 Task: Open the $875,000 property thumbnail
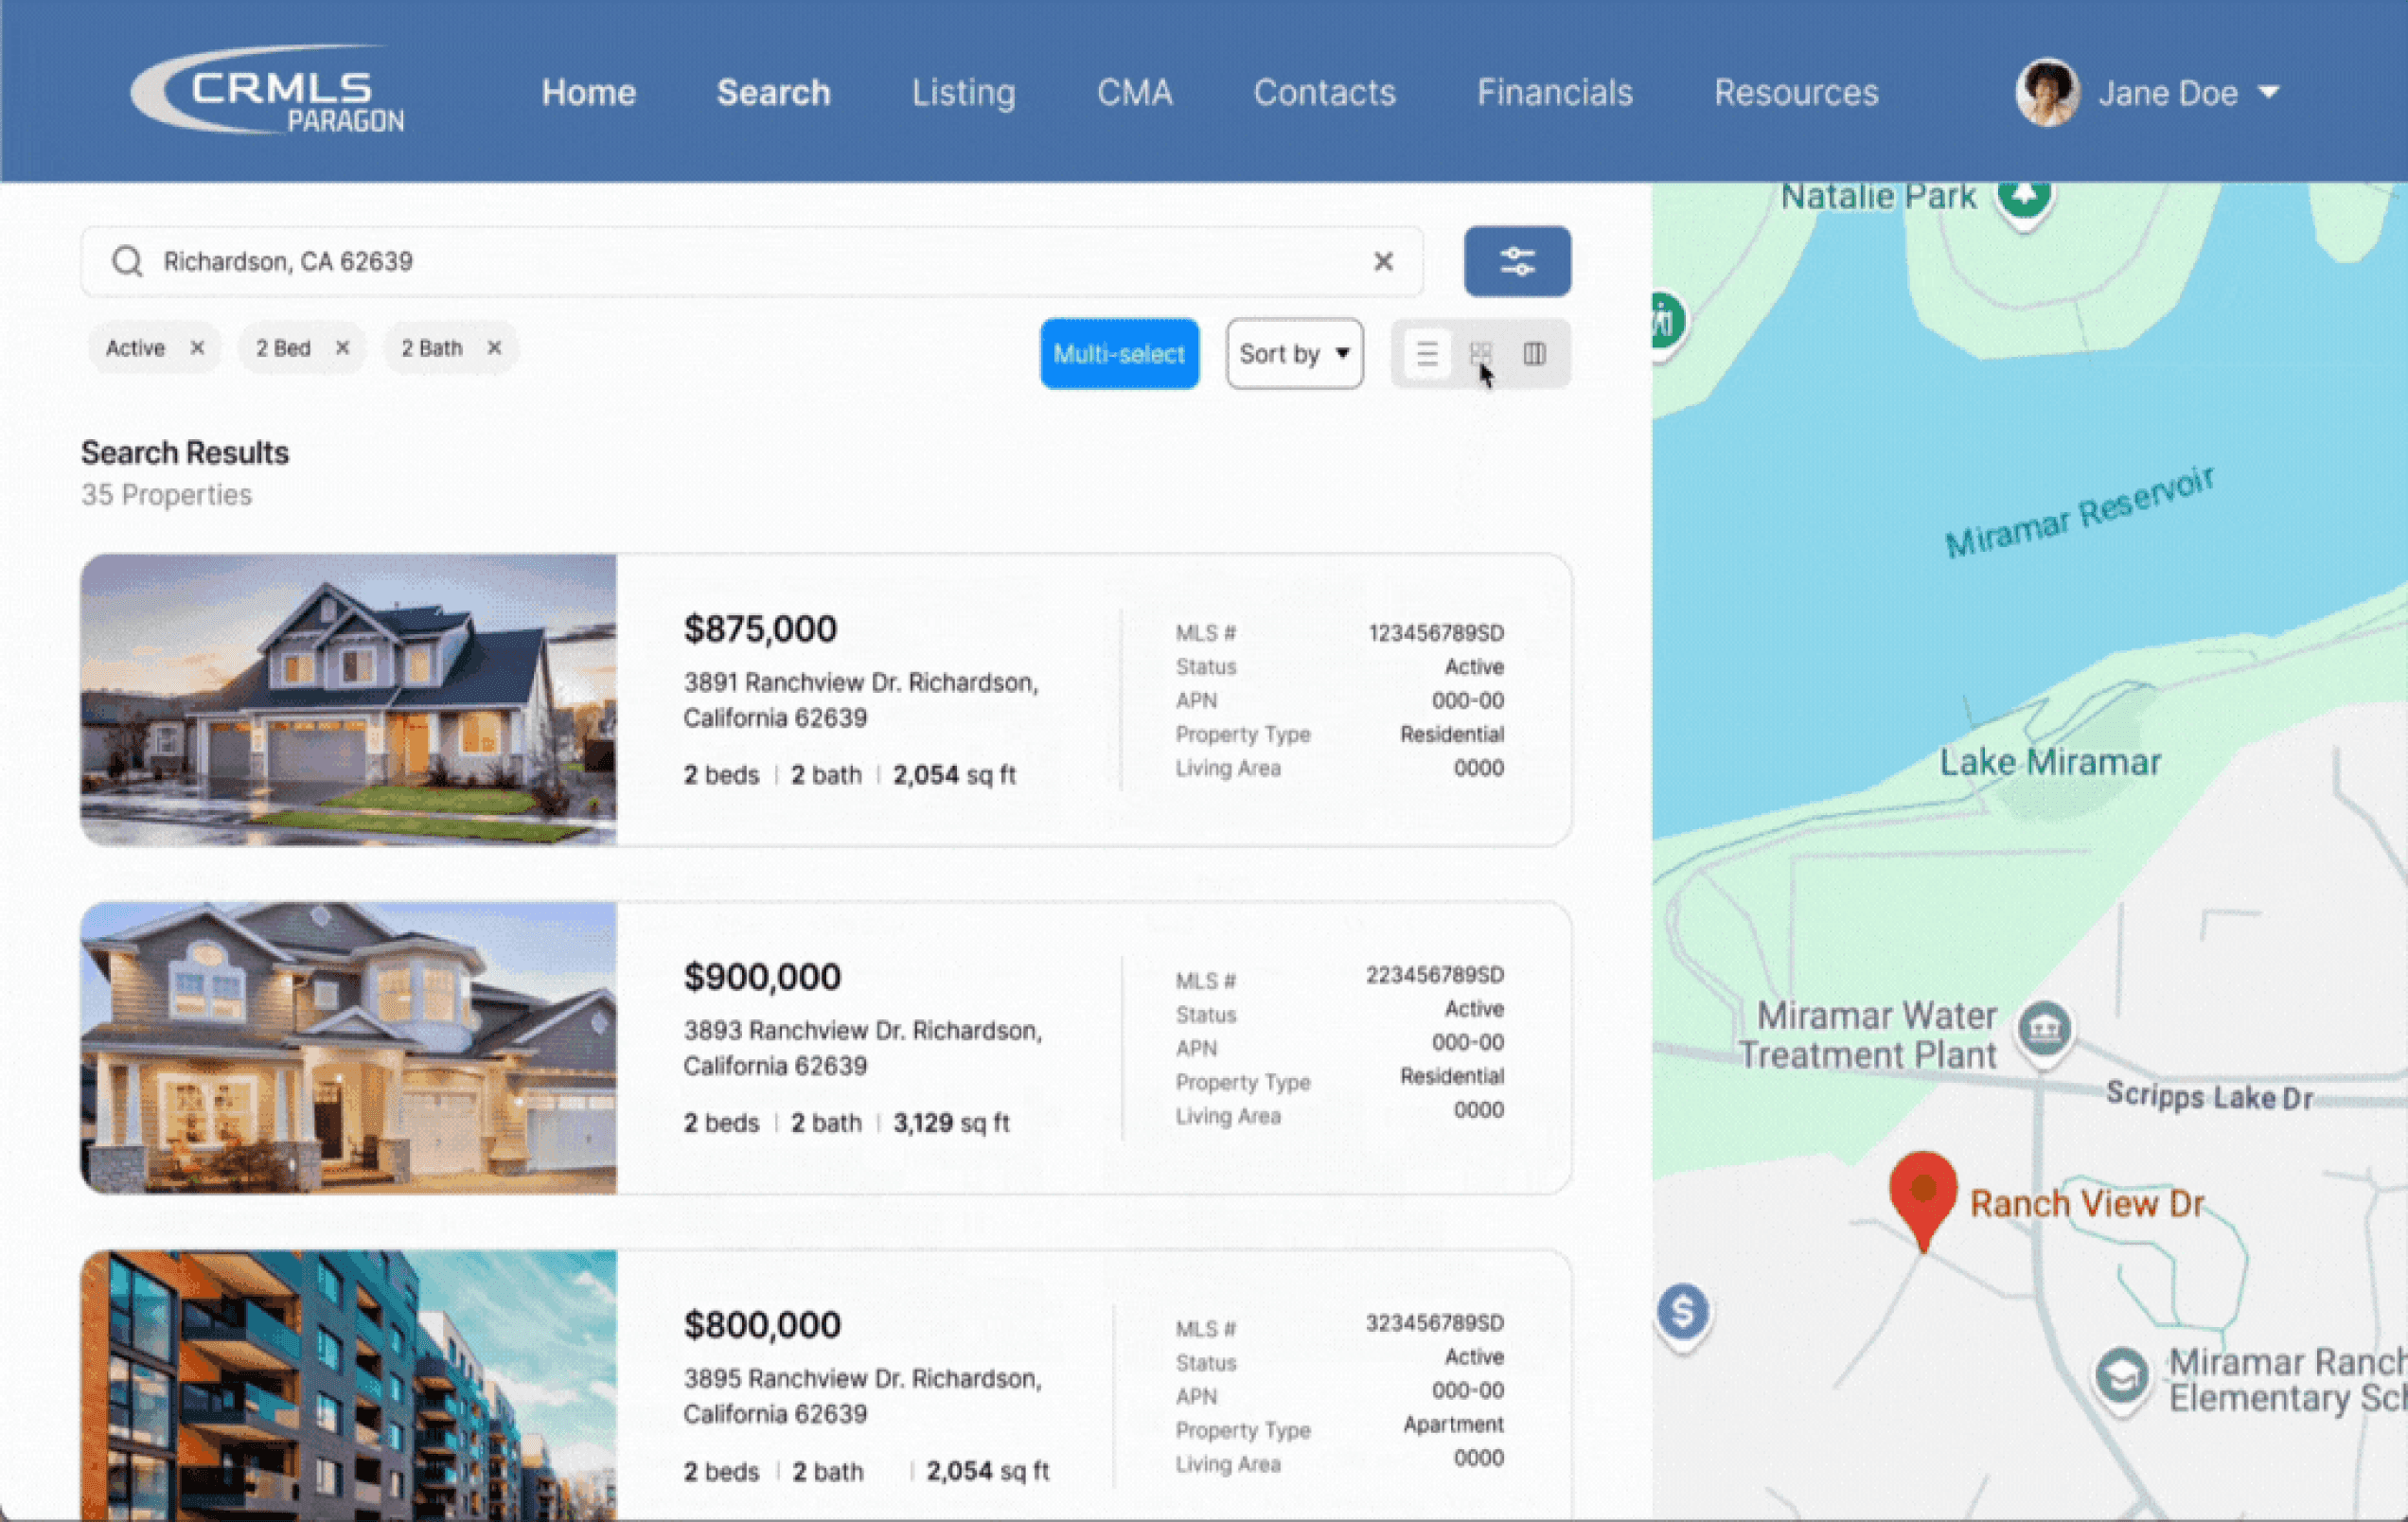point(348,700)
